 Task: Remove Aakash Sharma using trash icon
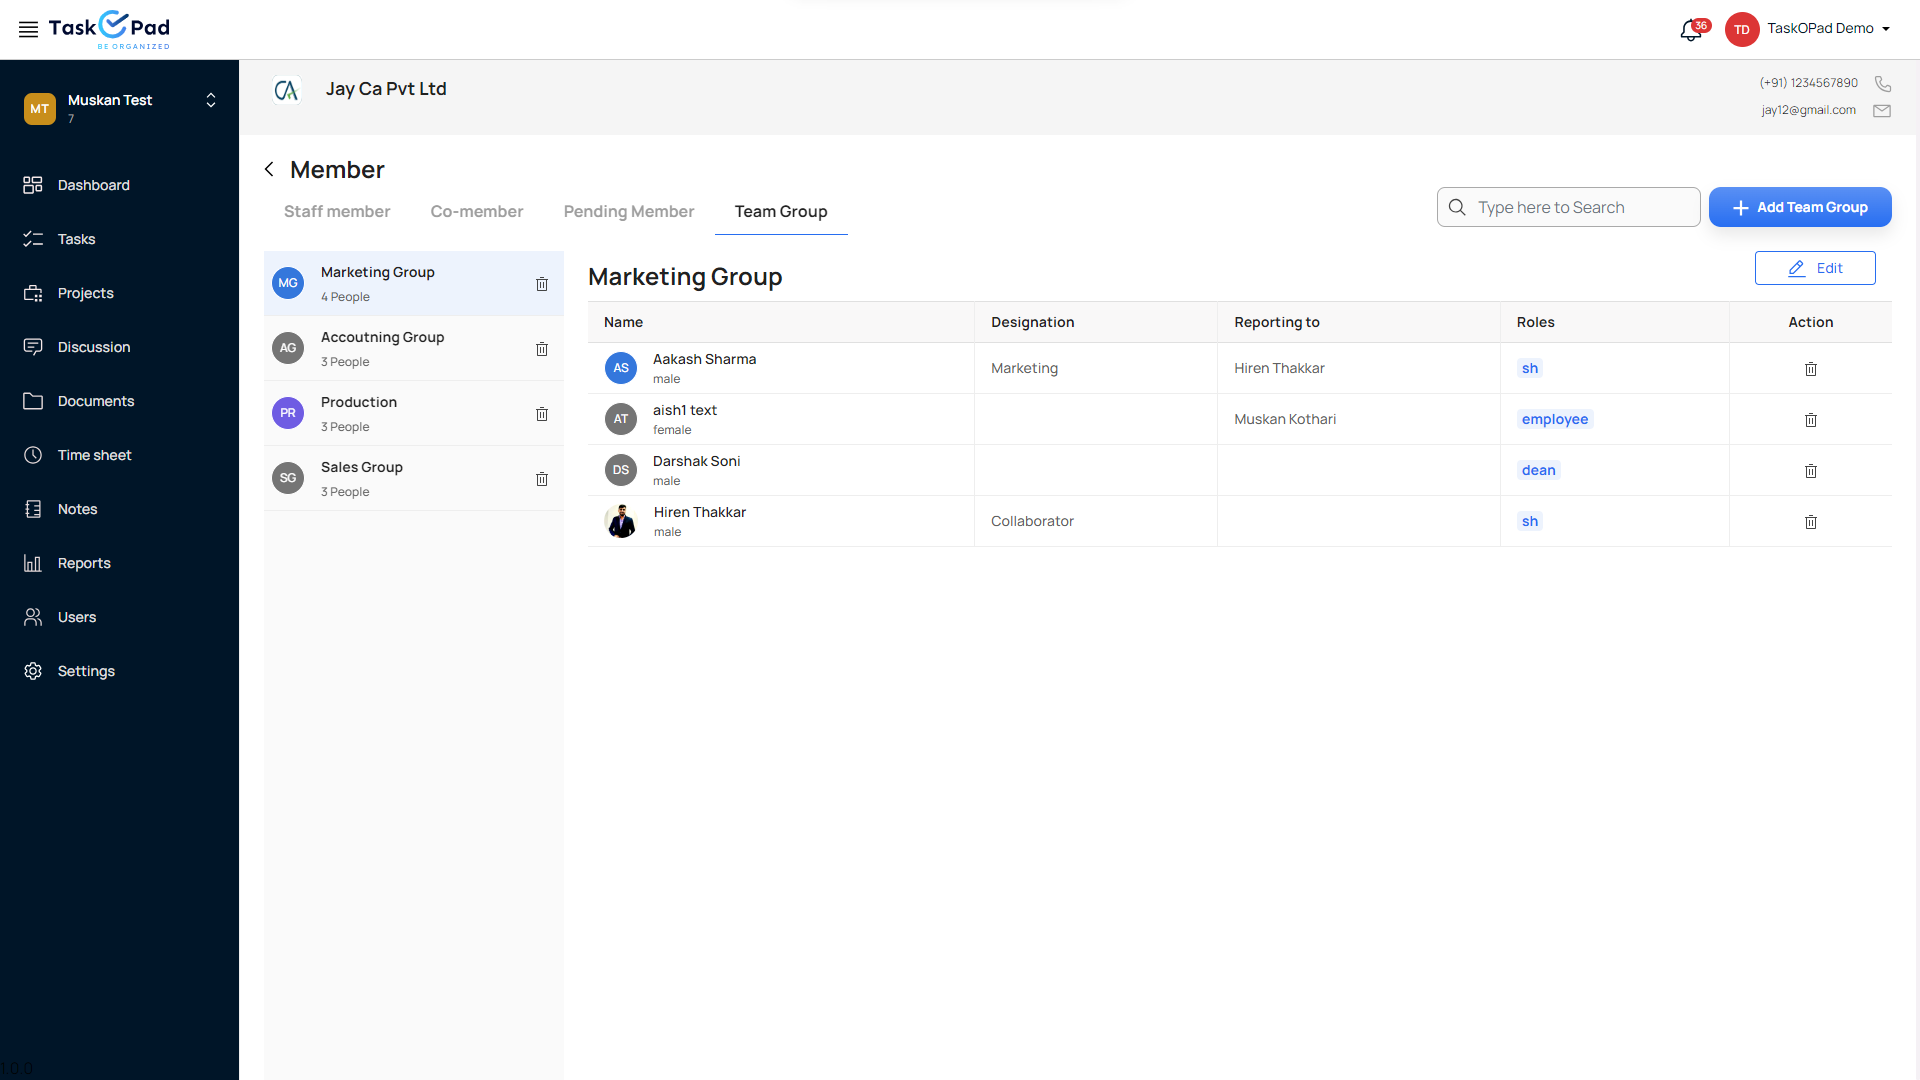1810,369
